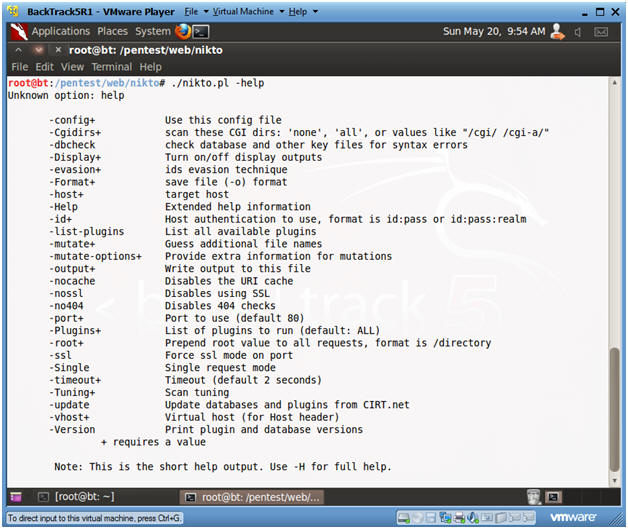628x529 pixels.
Task: Click the '-no404' option text
Action: [x=66, y=306]
